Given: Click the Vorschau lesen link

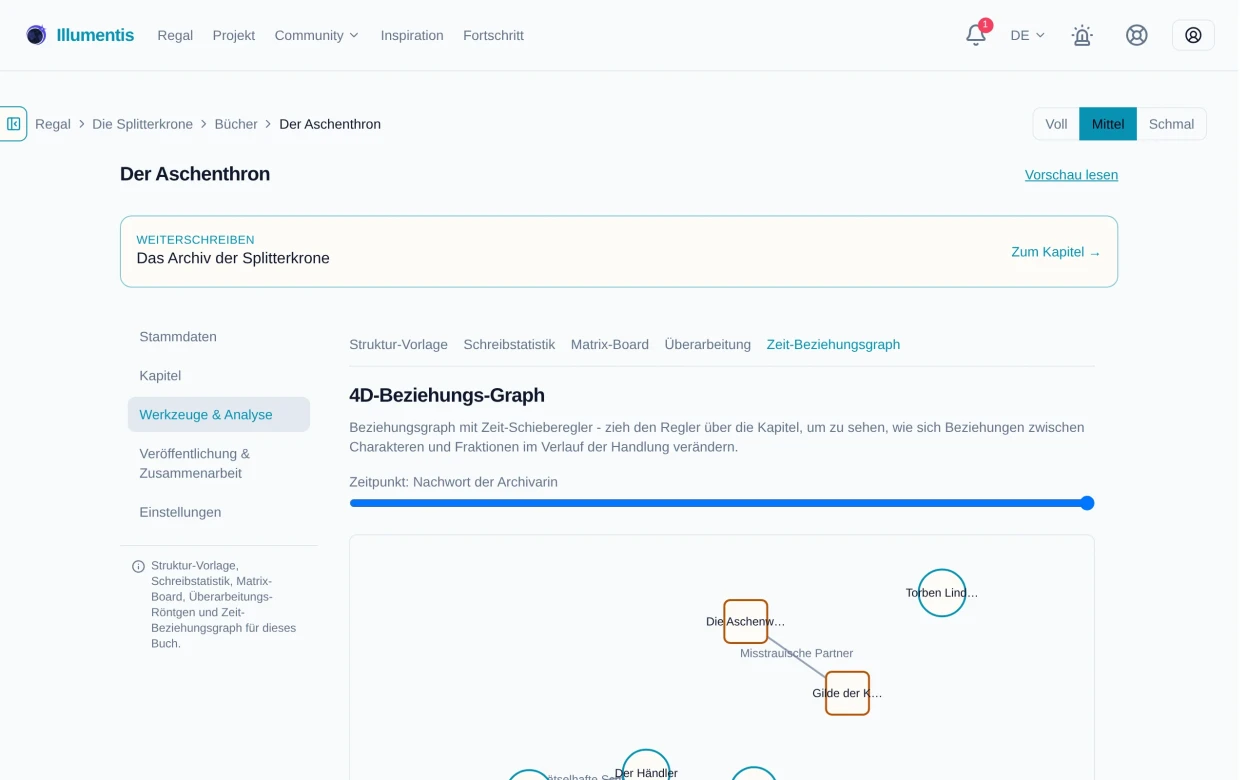Looking at the screenshot, I should [x=1071, y=175].
